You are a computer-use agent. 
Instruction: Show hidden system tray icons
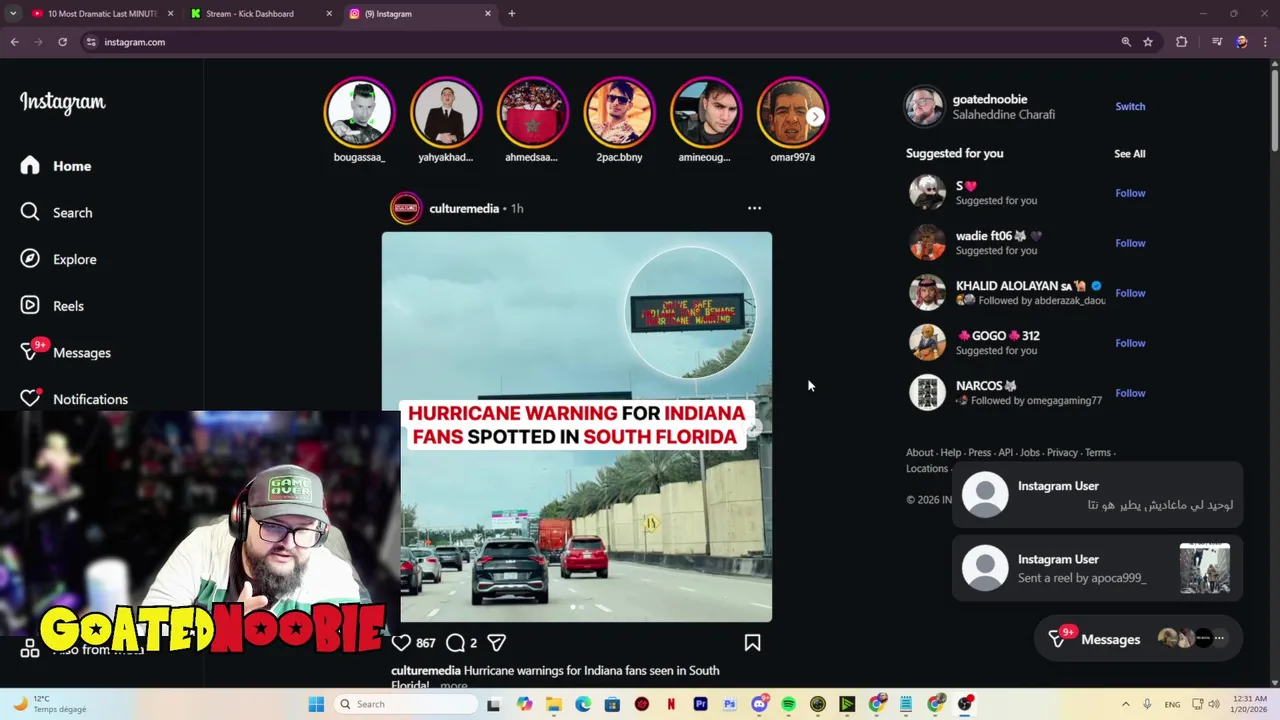1125,704
